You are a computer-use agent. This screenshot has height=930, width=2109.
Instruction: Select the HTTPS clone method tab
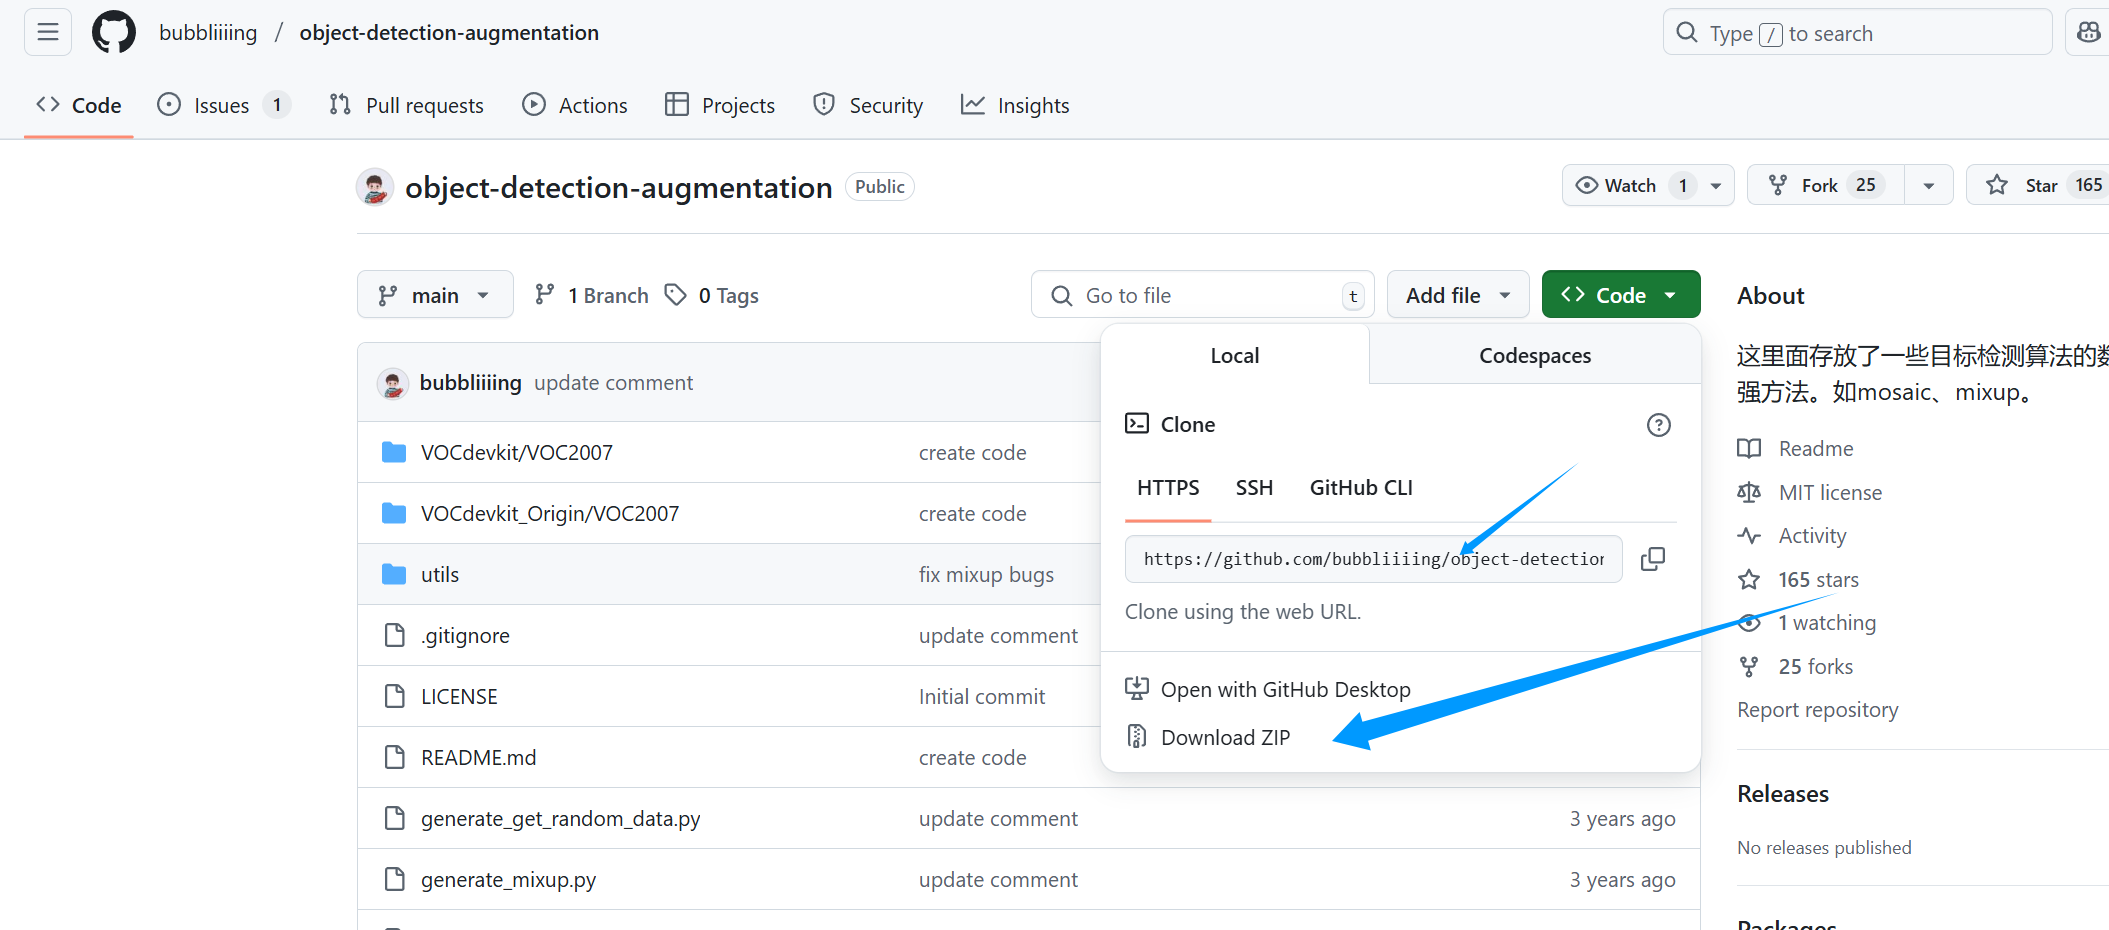1168,488
